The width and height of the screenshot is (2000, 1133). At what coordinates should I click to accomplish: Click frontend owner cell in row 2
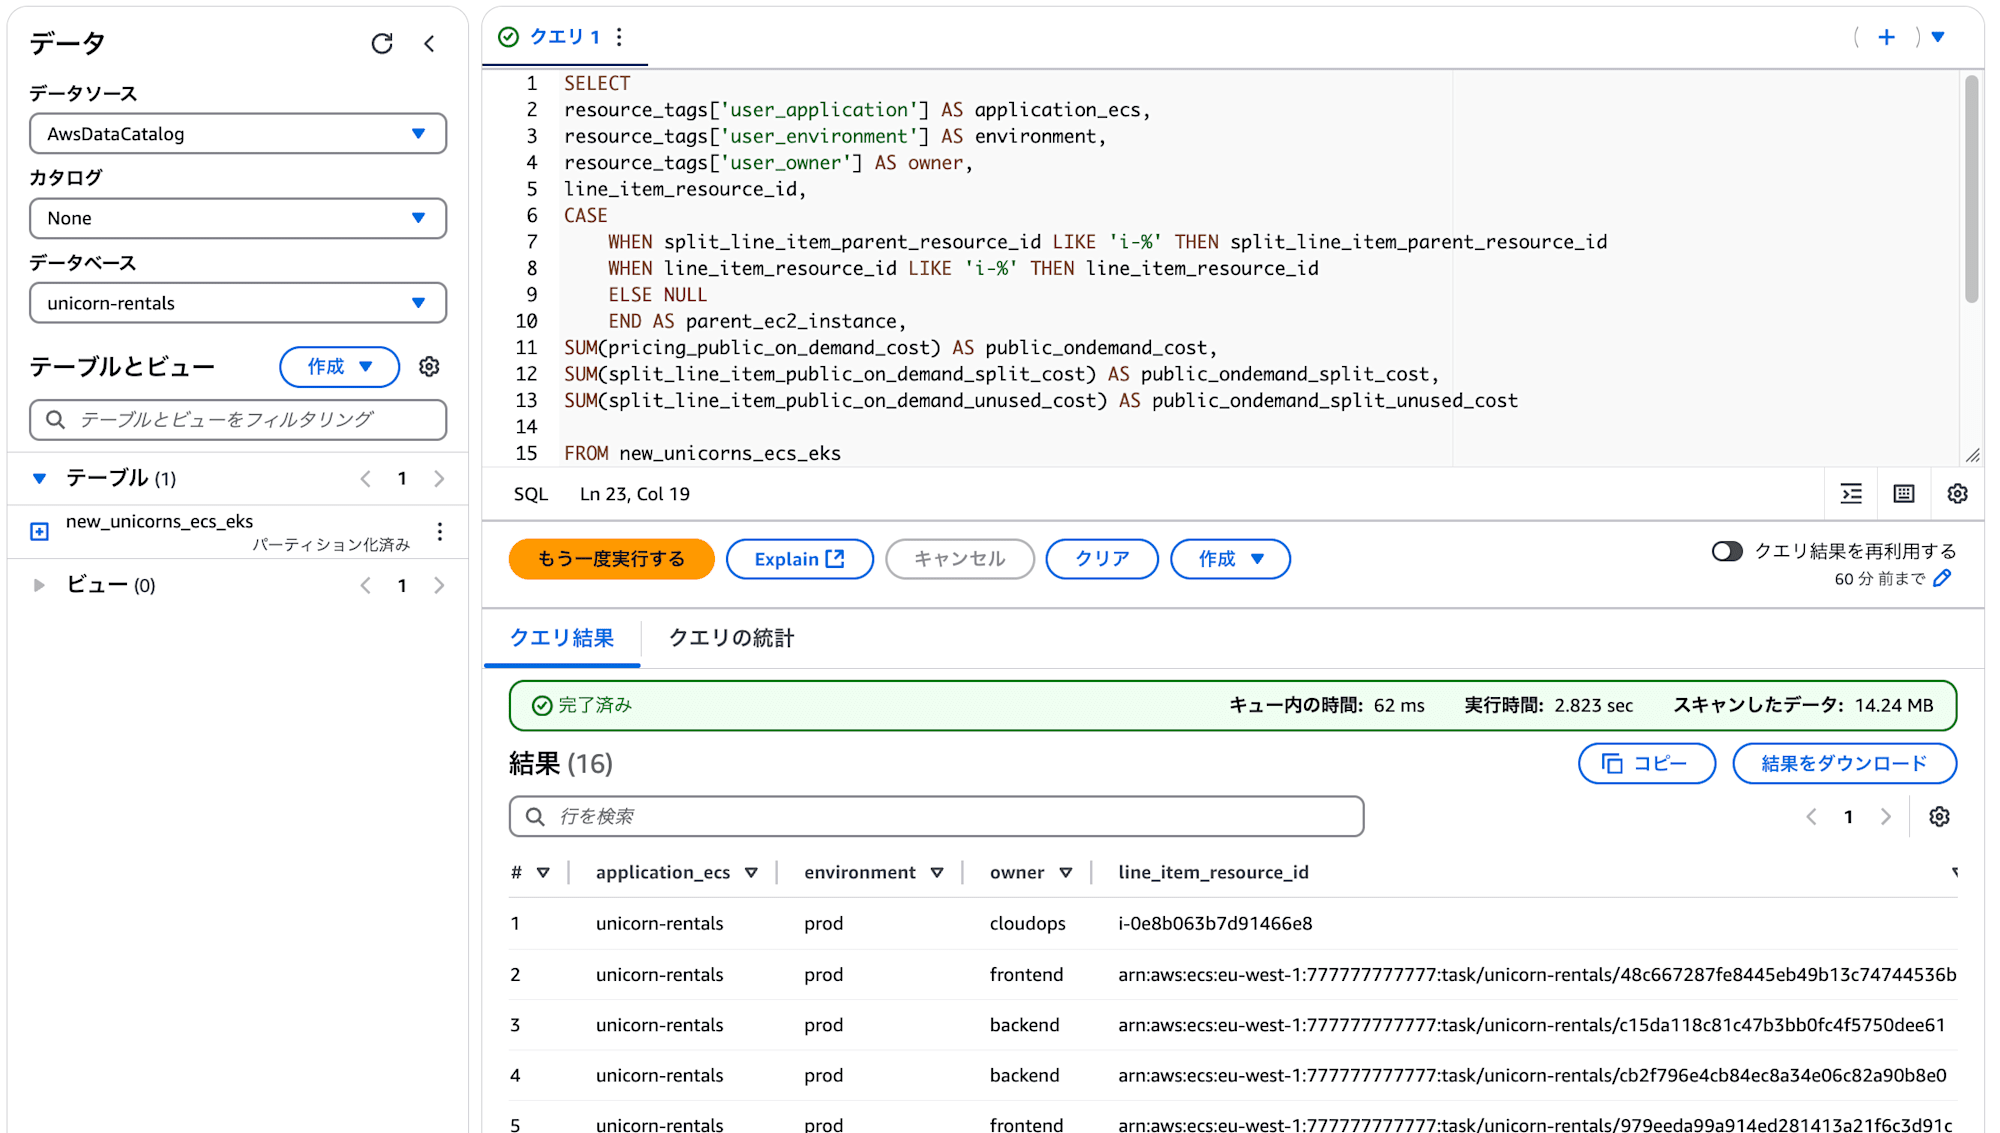point(1026,975)
